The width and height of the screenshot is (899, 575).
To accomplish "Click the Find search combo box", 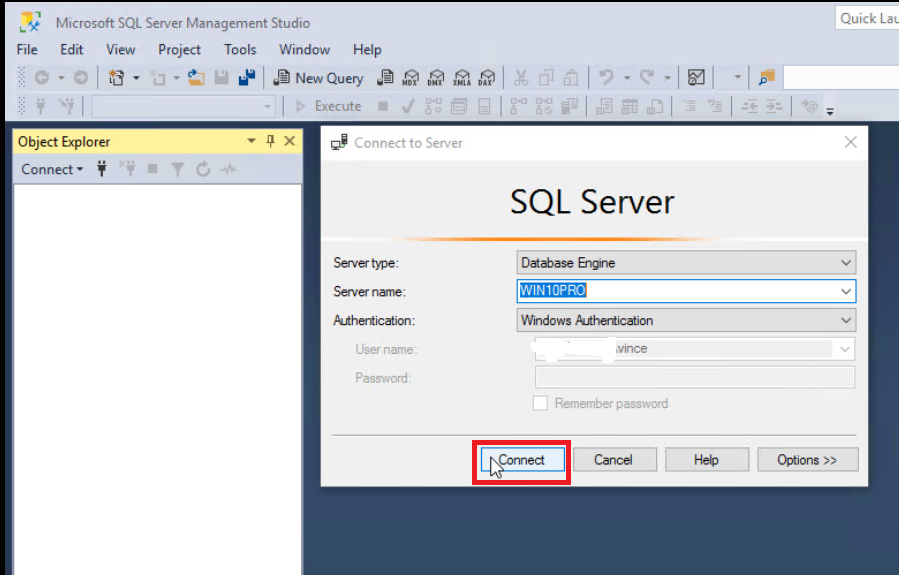I will (x=841, y=77).
